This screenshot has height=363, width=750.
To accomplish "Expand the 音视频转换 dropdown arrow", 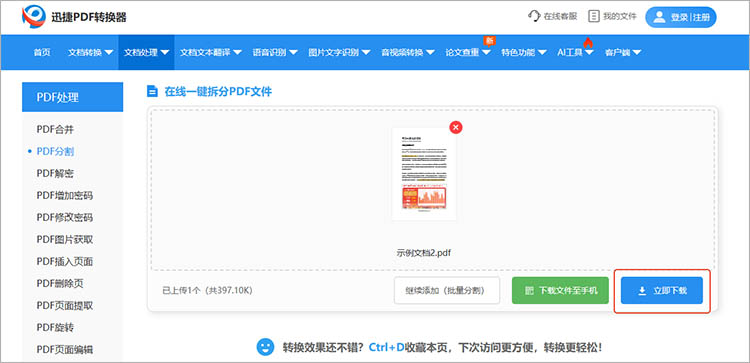I will (430, 53).
